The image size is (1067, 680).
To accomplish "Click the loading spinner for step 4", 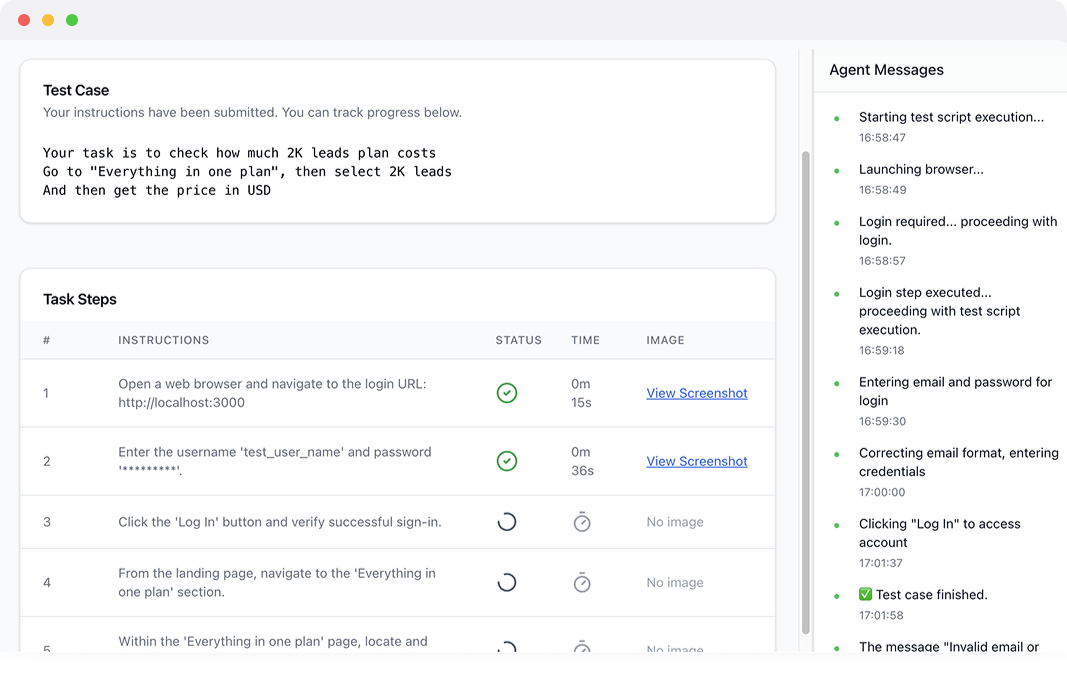I will 506,583.
